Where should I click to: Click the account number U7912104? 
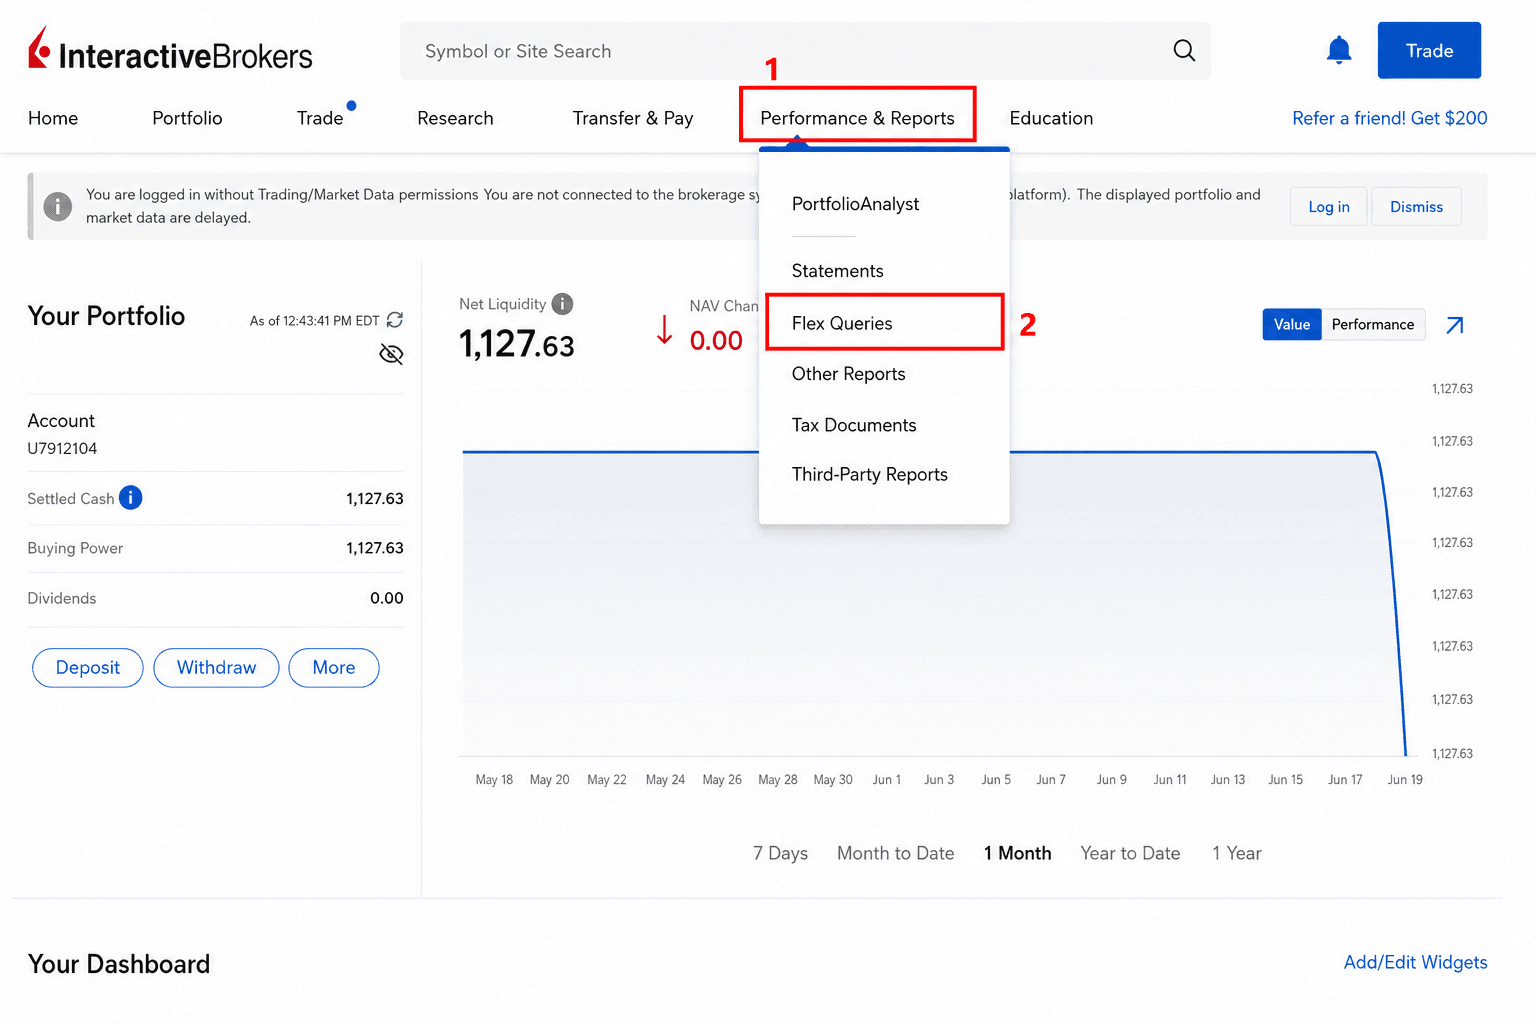62,449
